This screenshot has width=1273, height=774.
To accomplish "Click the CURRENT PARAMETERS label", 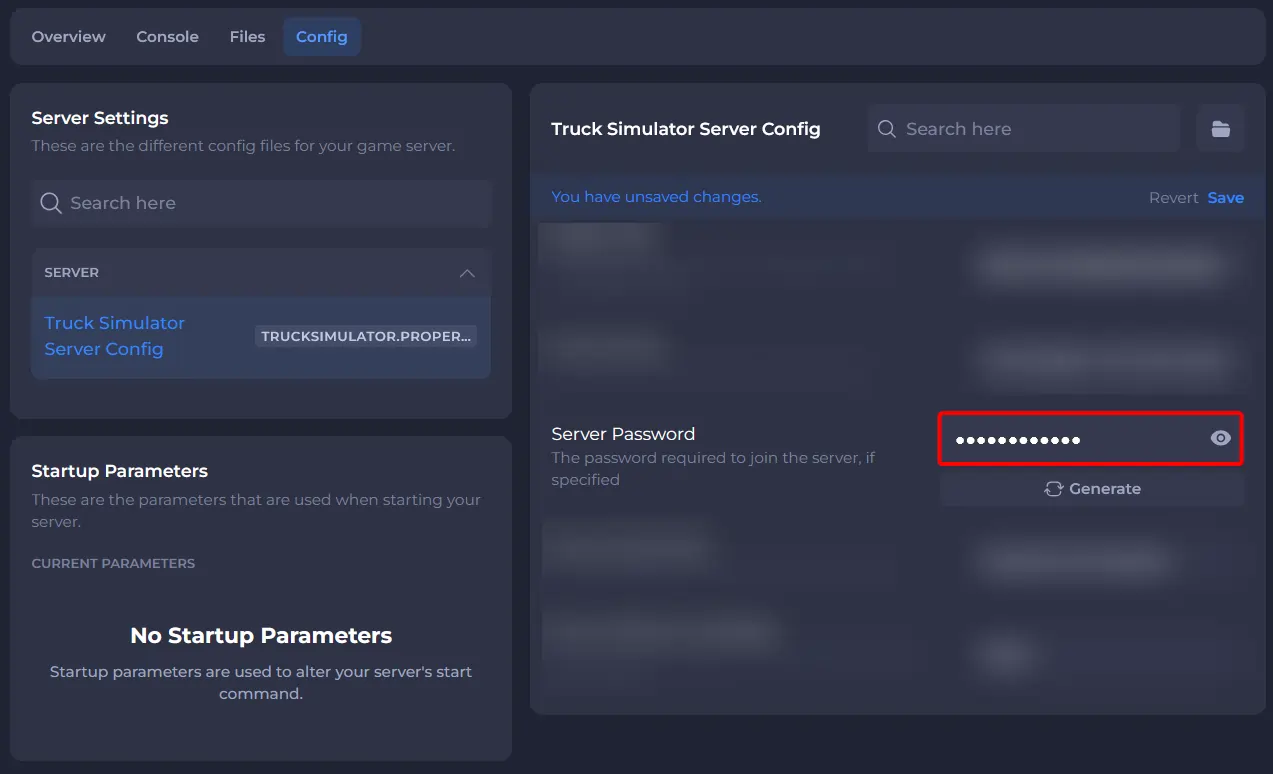I will 113,564.
